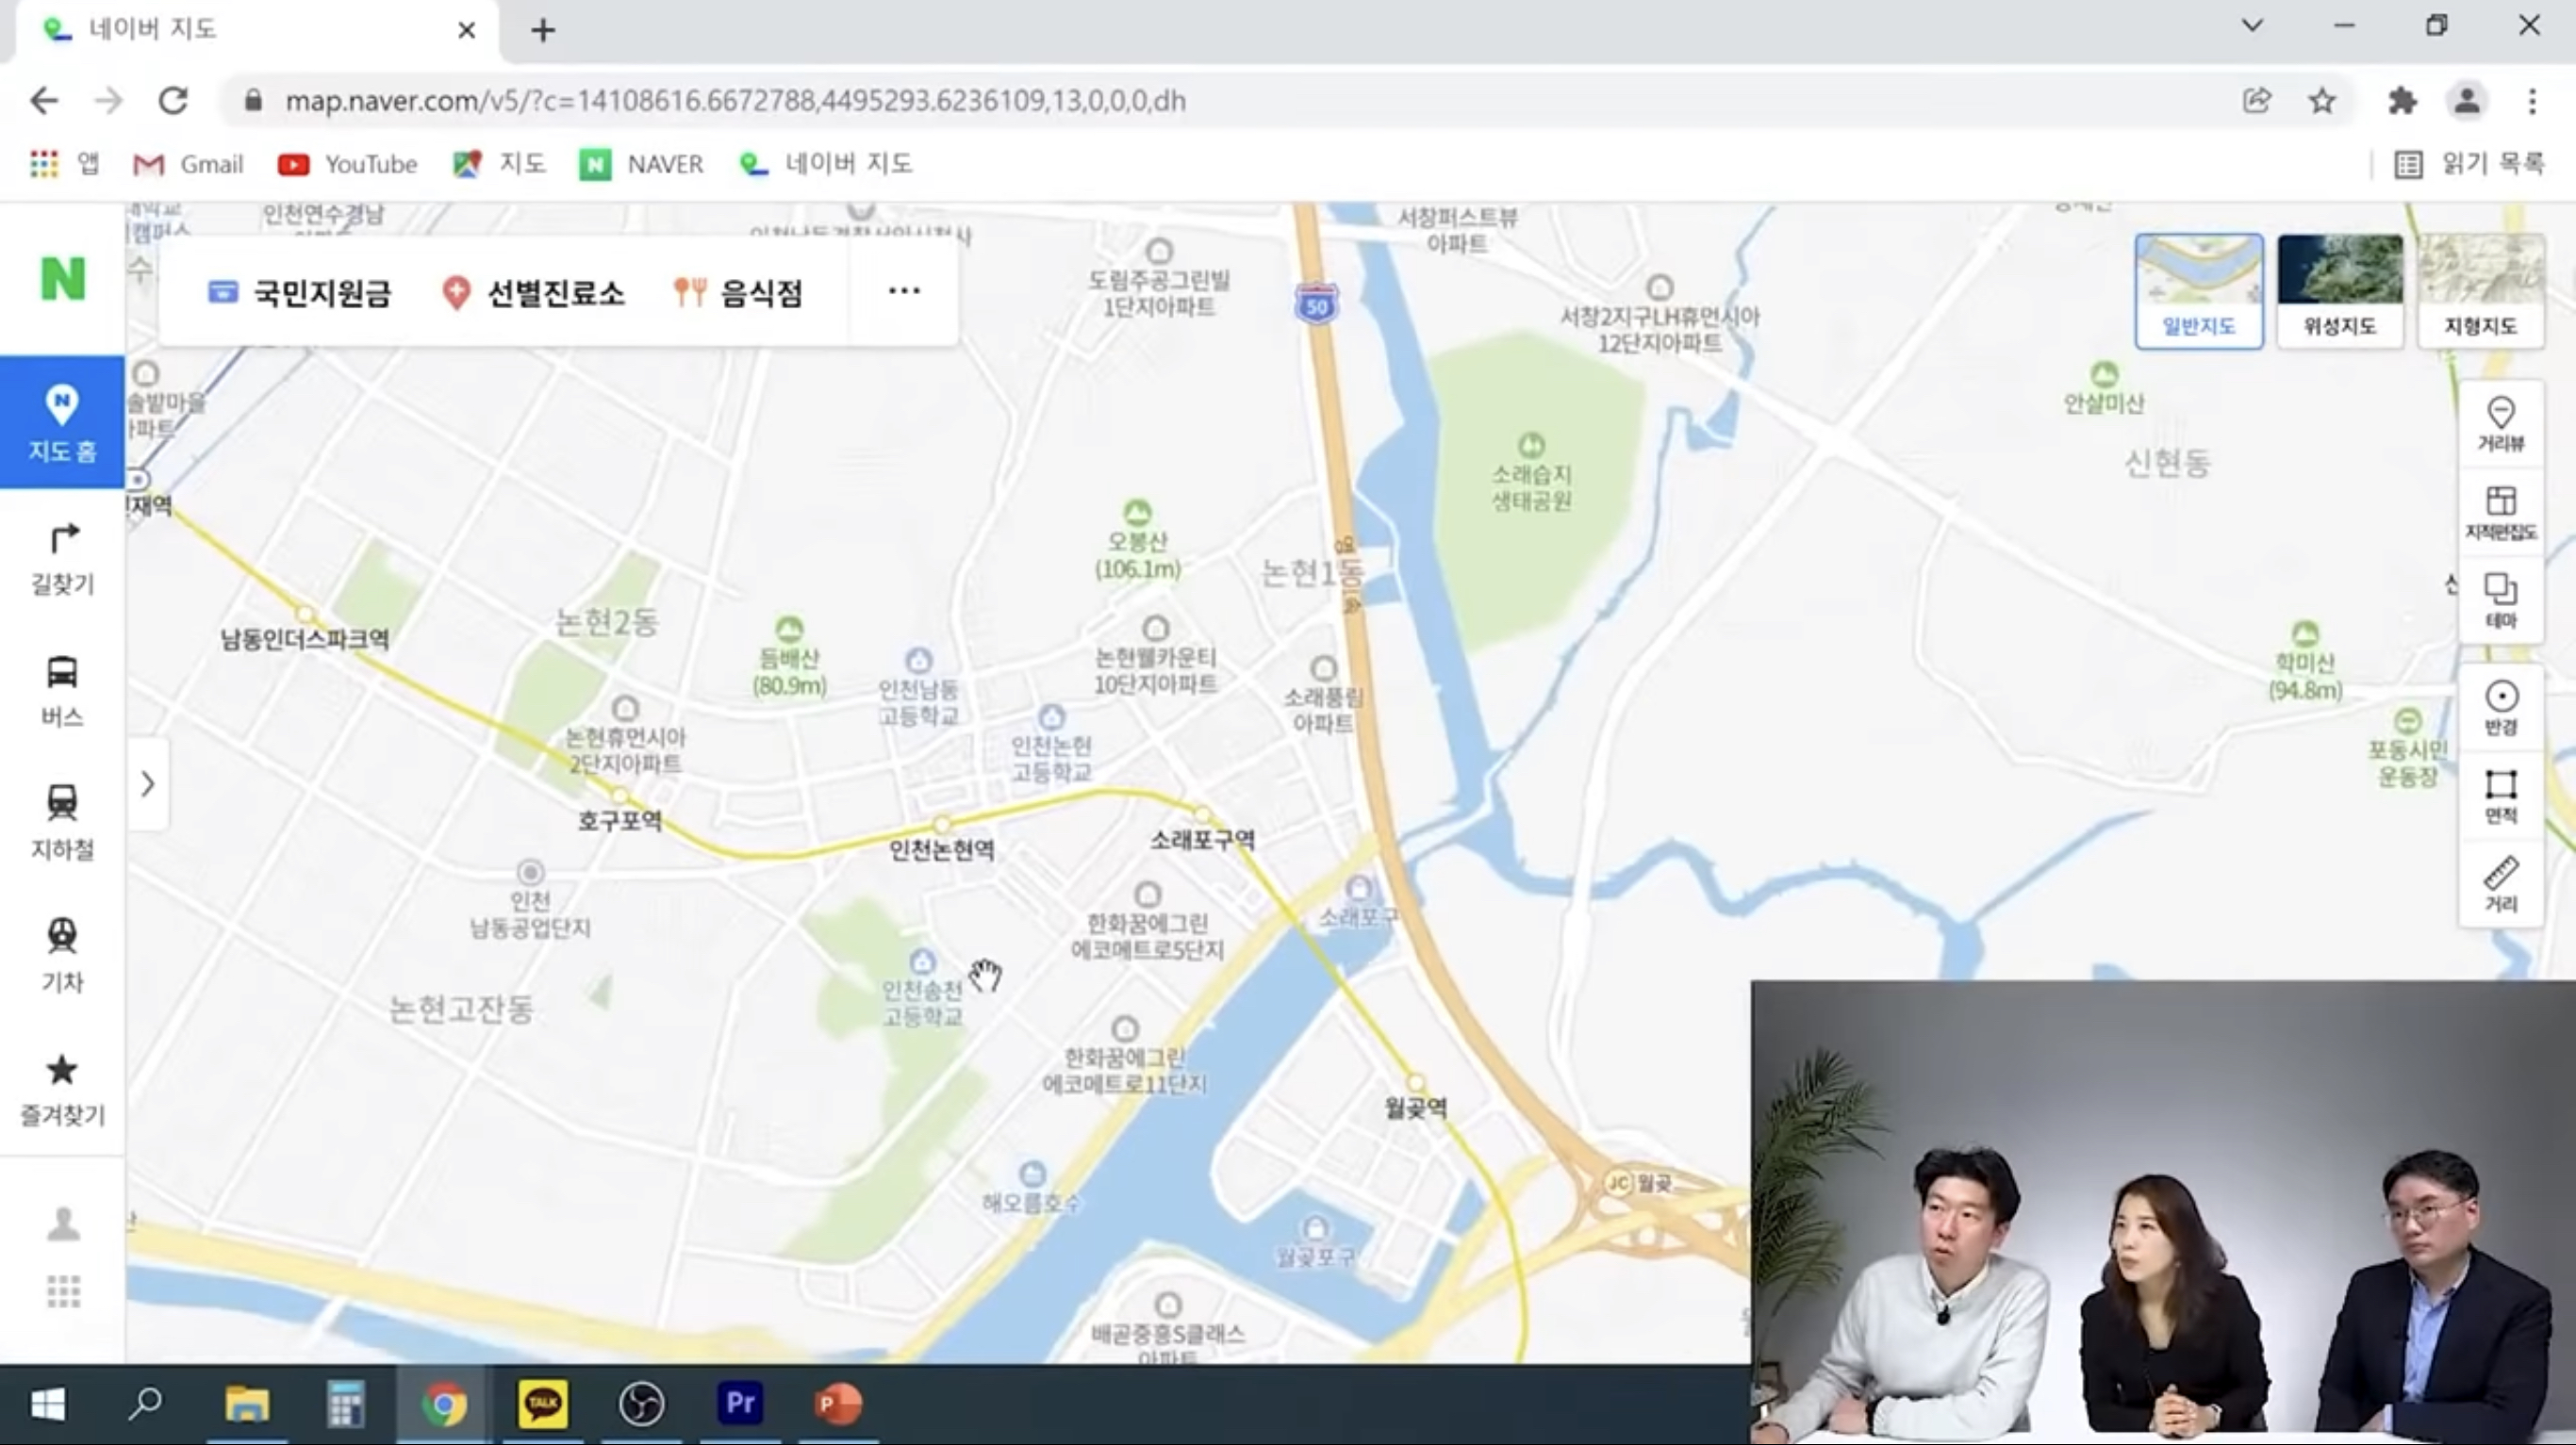Open the 앱 apps bookmark

point(65,164)
